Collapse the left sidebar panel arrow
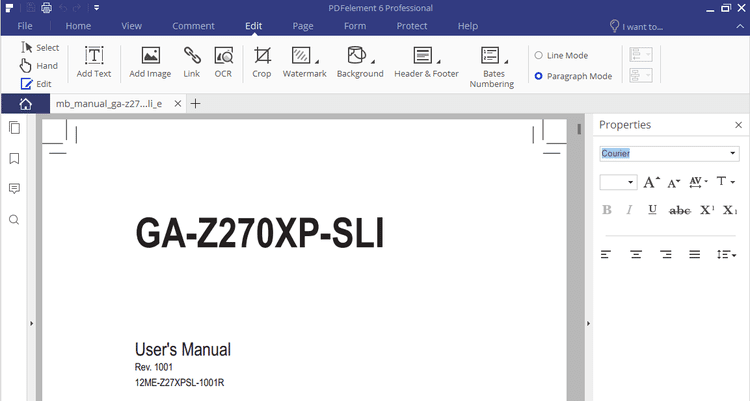 [32, 323]
